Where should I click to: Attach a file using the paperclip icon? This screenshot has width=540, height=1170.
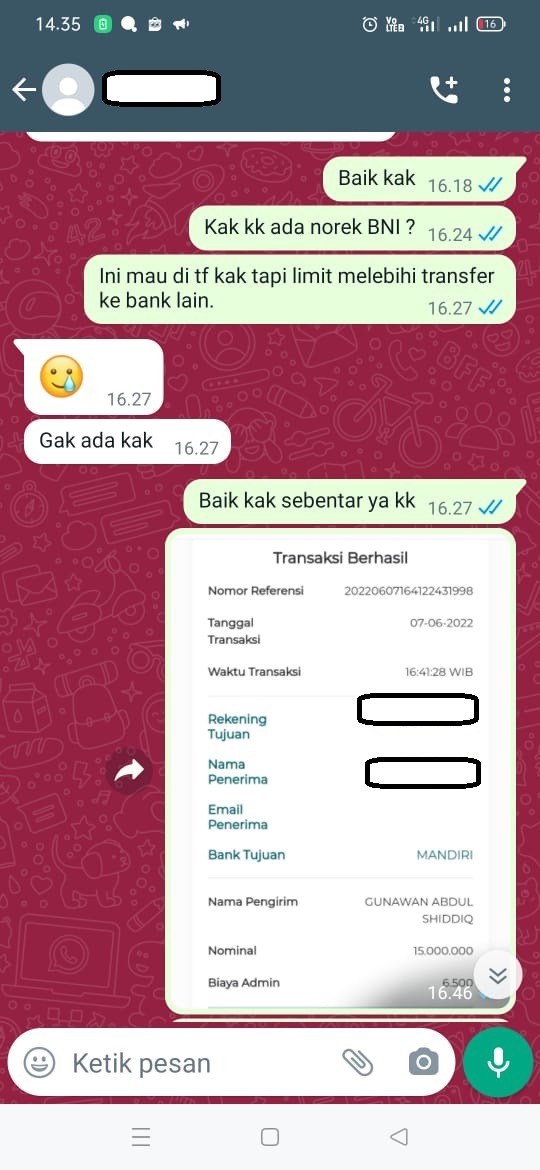coord(357,1062)
